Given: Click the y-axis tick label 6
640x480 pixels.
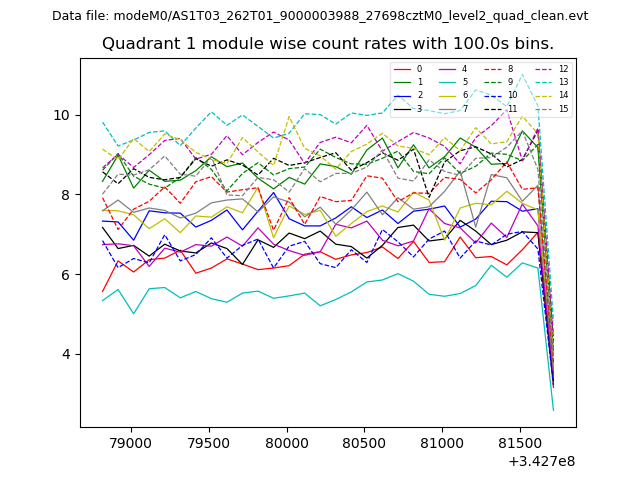Looking at the screenshot, I should (x=67, y=274).
